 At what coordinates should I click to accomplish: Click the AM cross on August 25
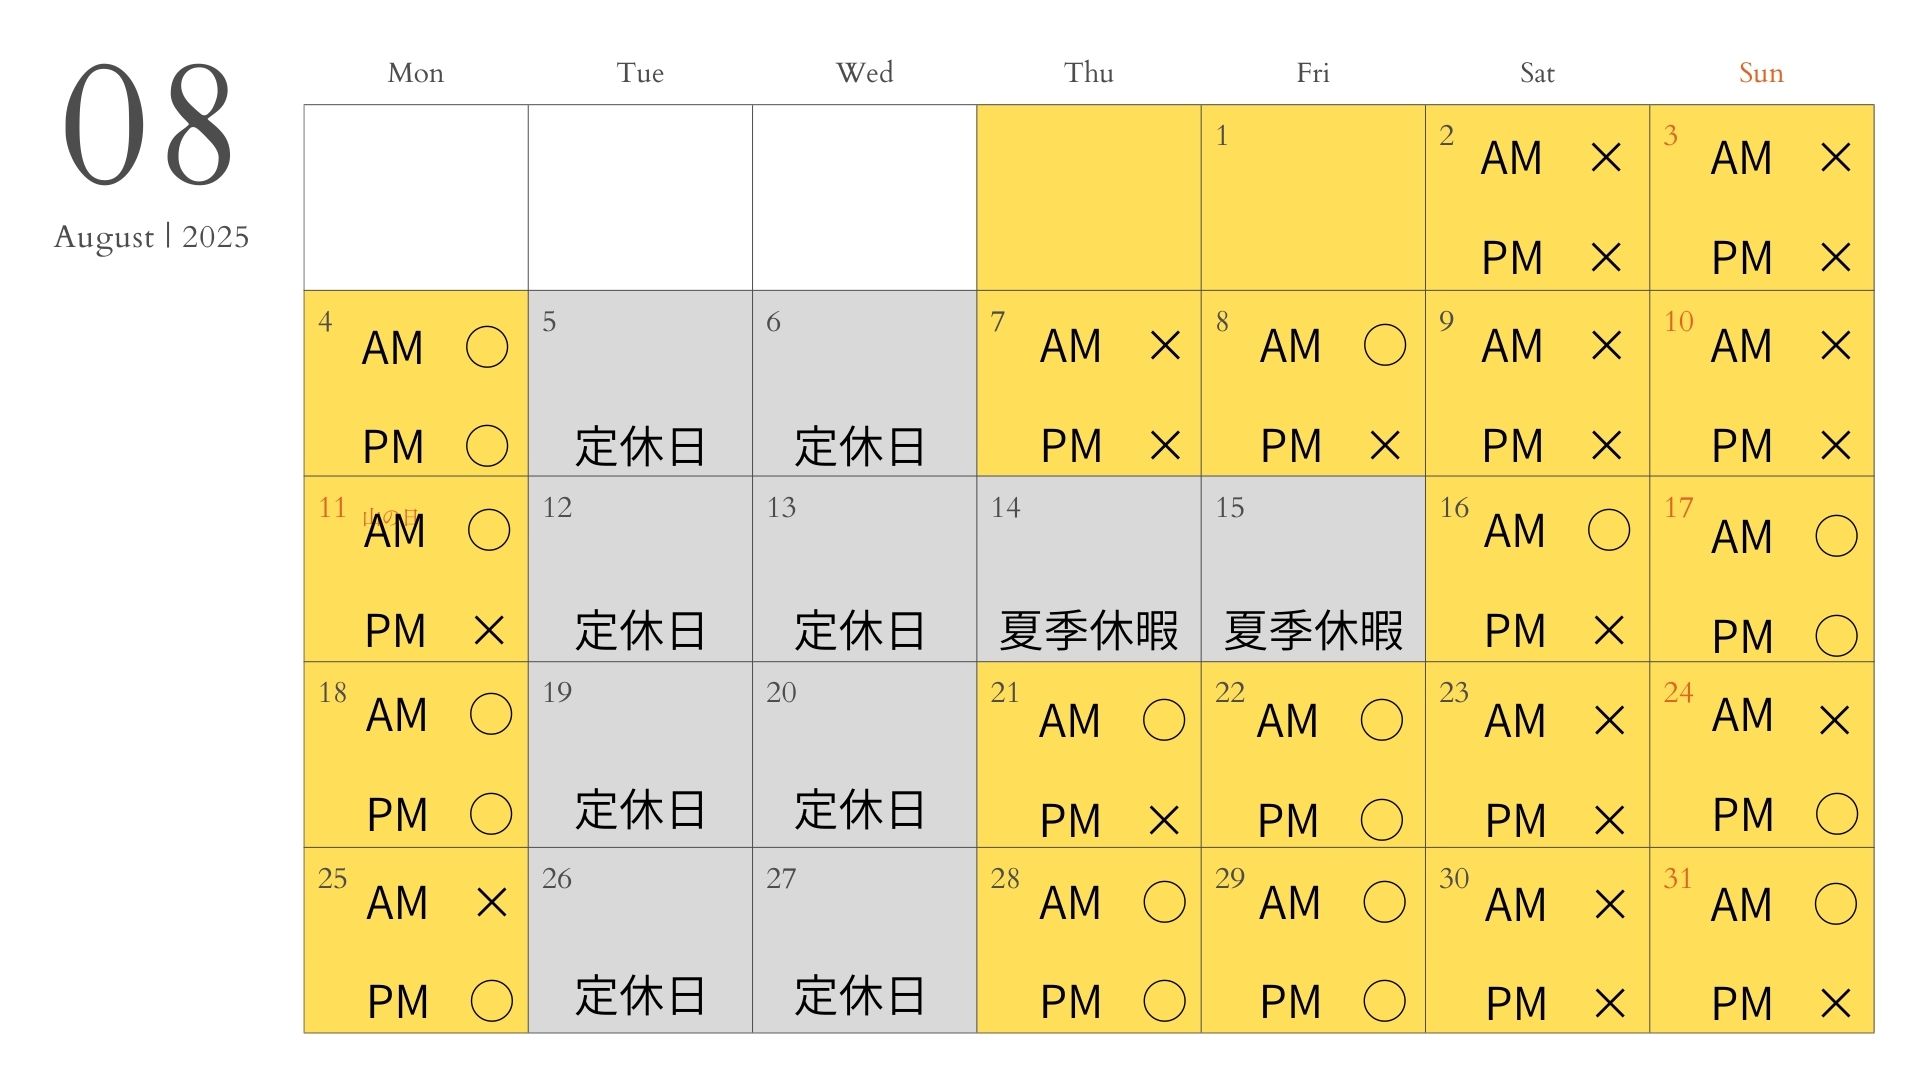click(492, 903)
